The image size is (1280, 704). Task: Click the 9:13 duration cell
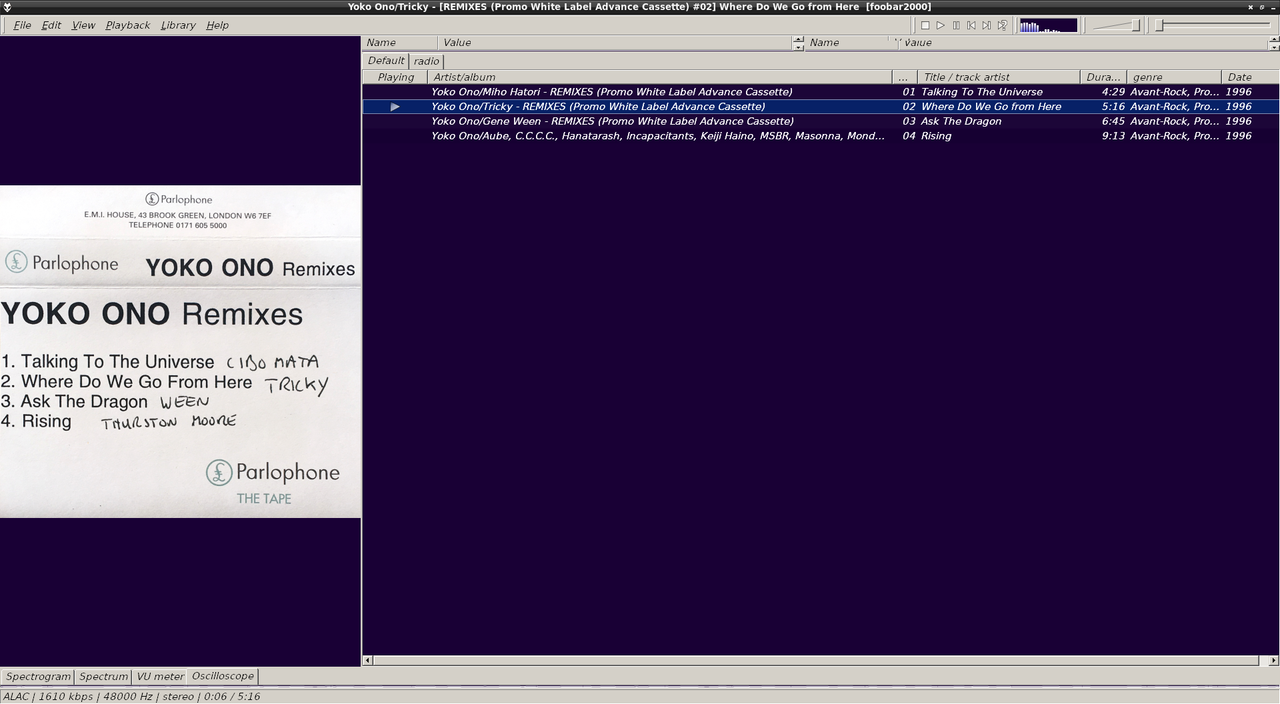[x=1113, y=136]
